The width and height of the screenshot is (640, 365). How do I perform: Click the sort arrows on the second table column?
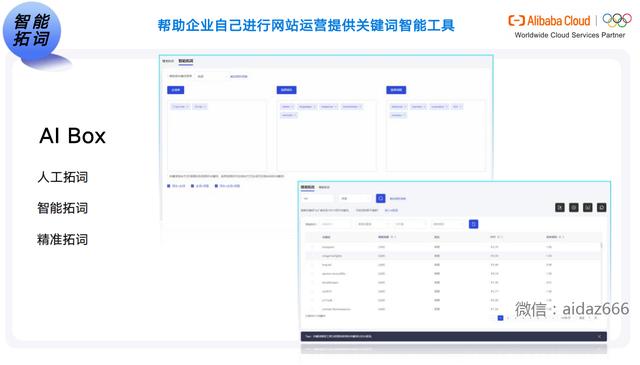click(393, 237)
